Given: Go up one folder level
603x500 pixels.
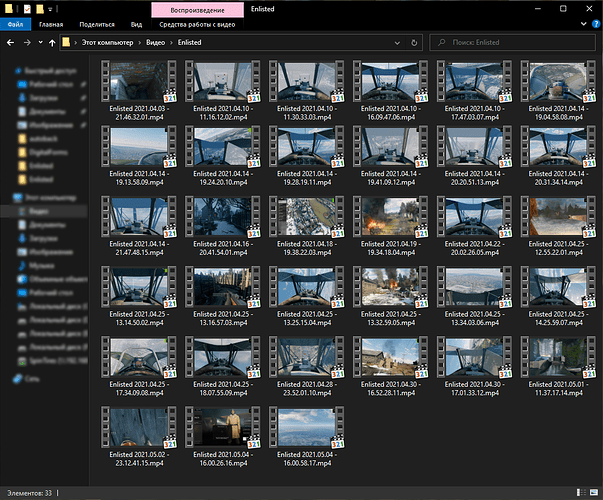Looking at the screenshot, I should click(x=52, y=43).
